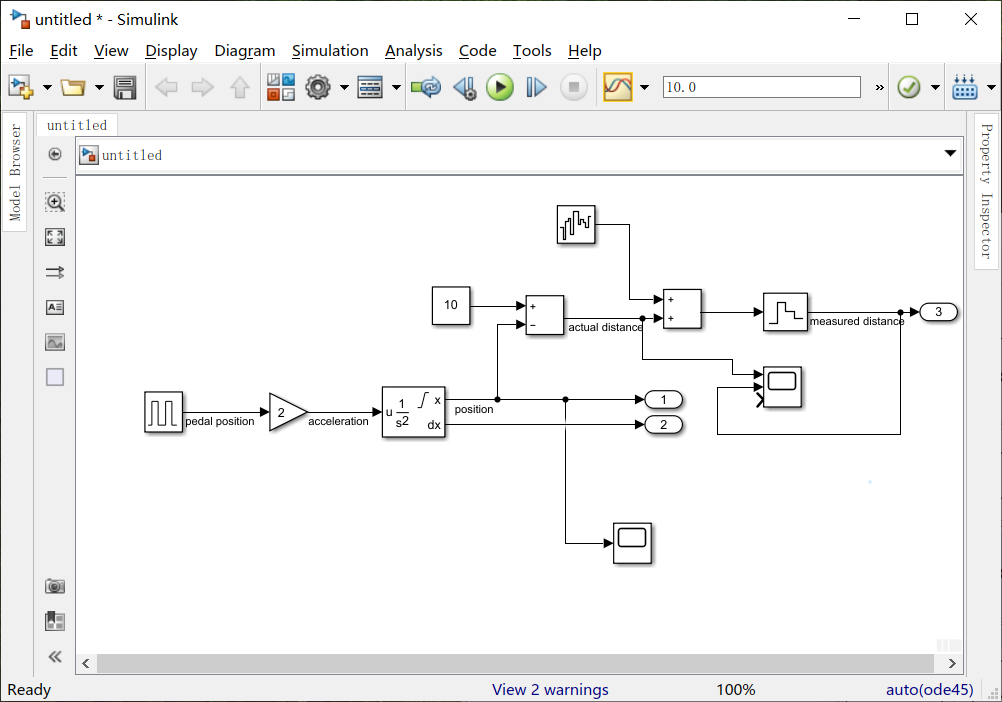Open Model Configuration Parameters gear icon
The width and height of the screenshot is (1002, 702).
tap(318, 86)
